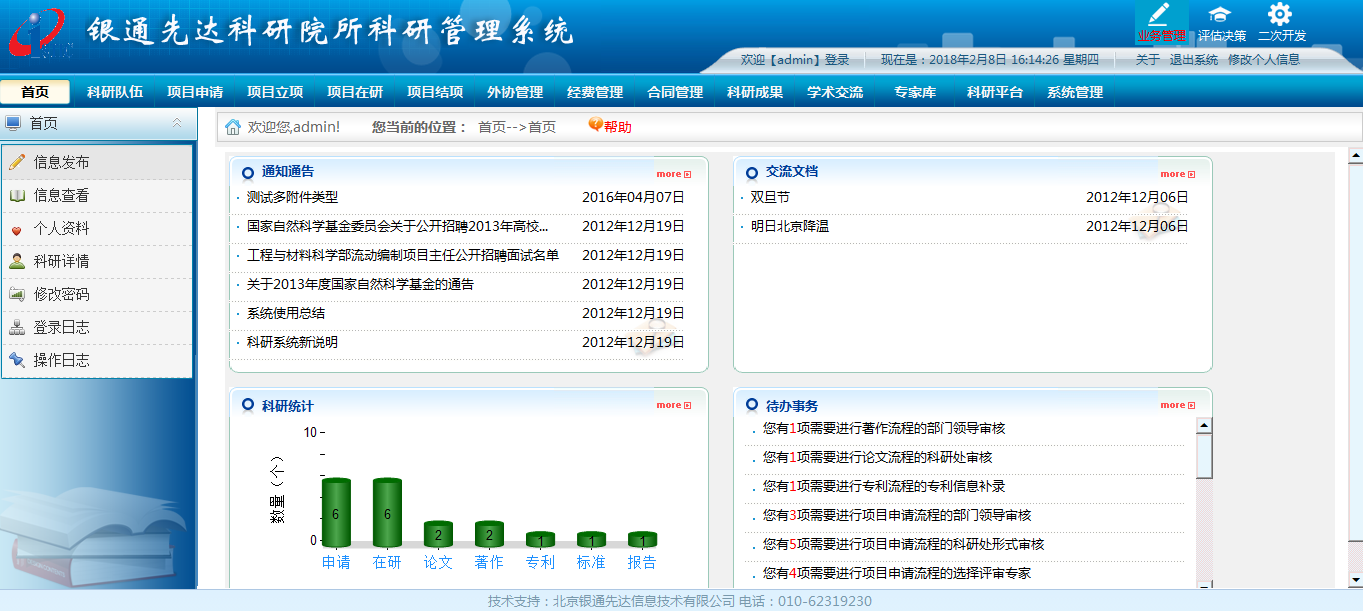Click person icon beside 科研详情
This screenshot has height=611, width=1363.
pyautogui.click(x=17, y=261)
